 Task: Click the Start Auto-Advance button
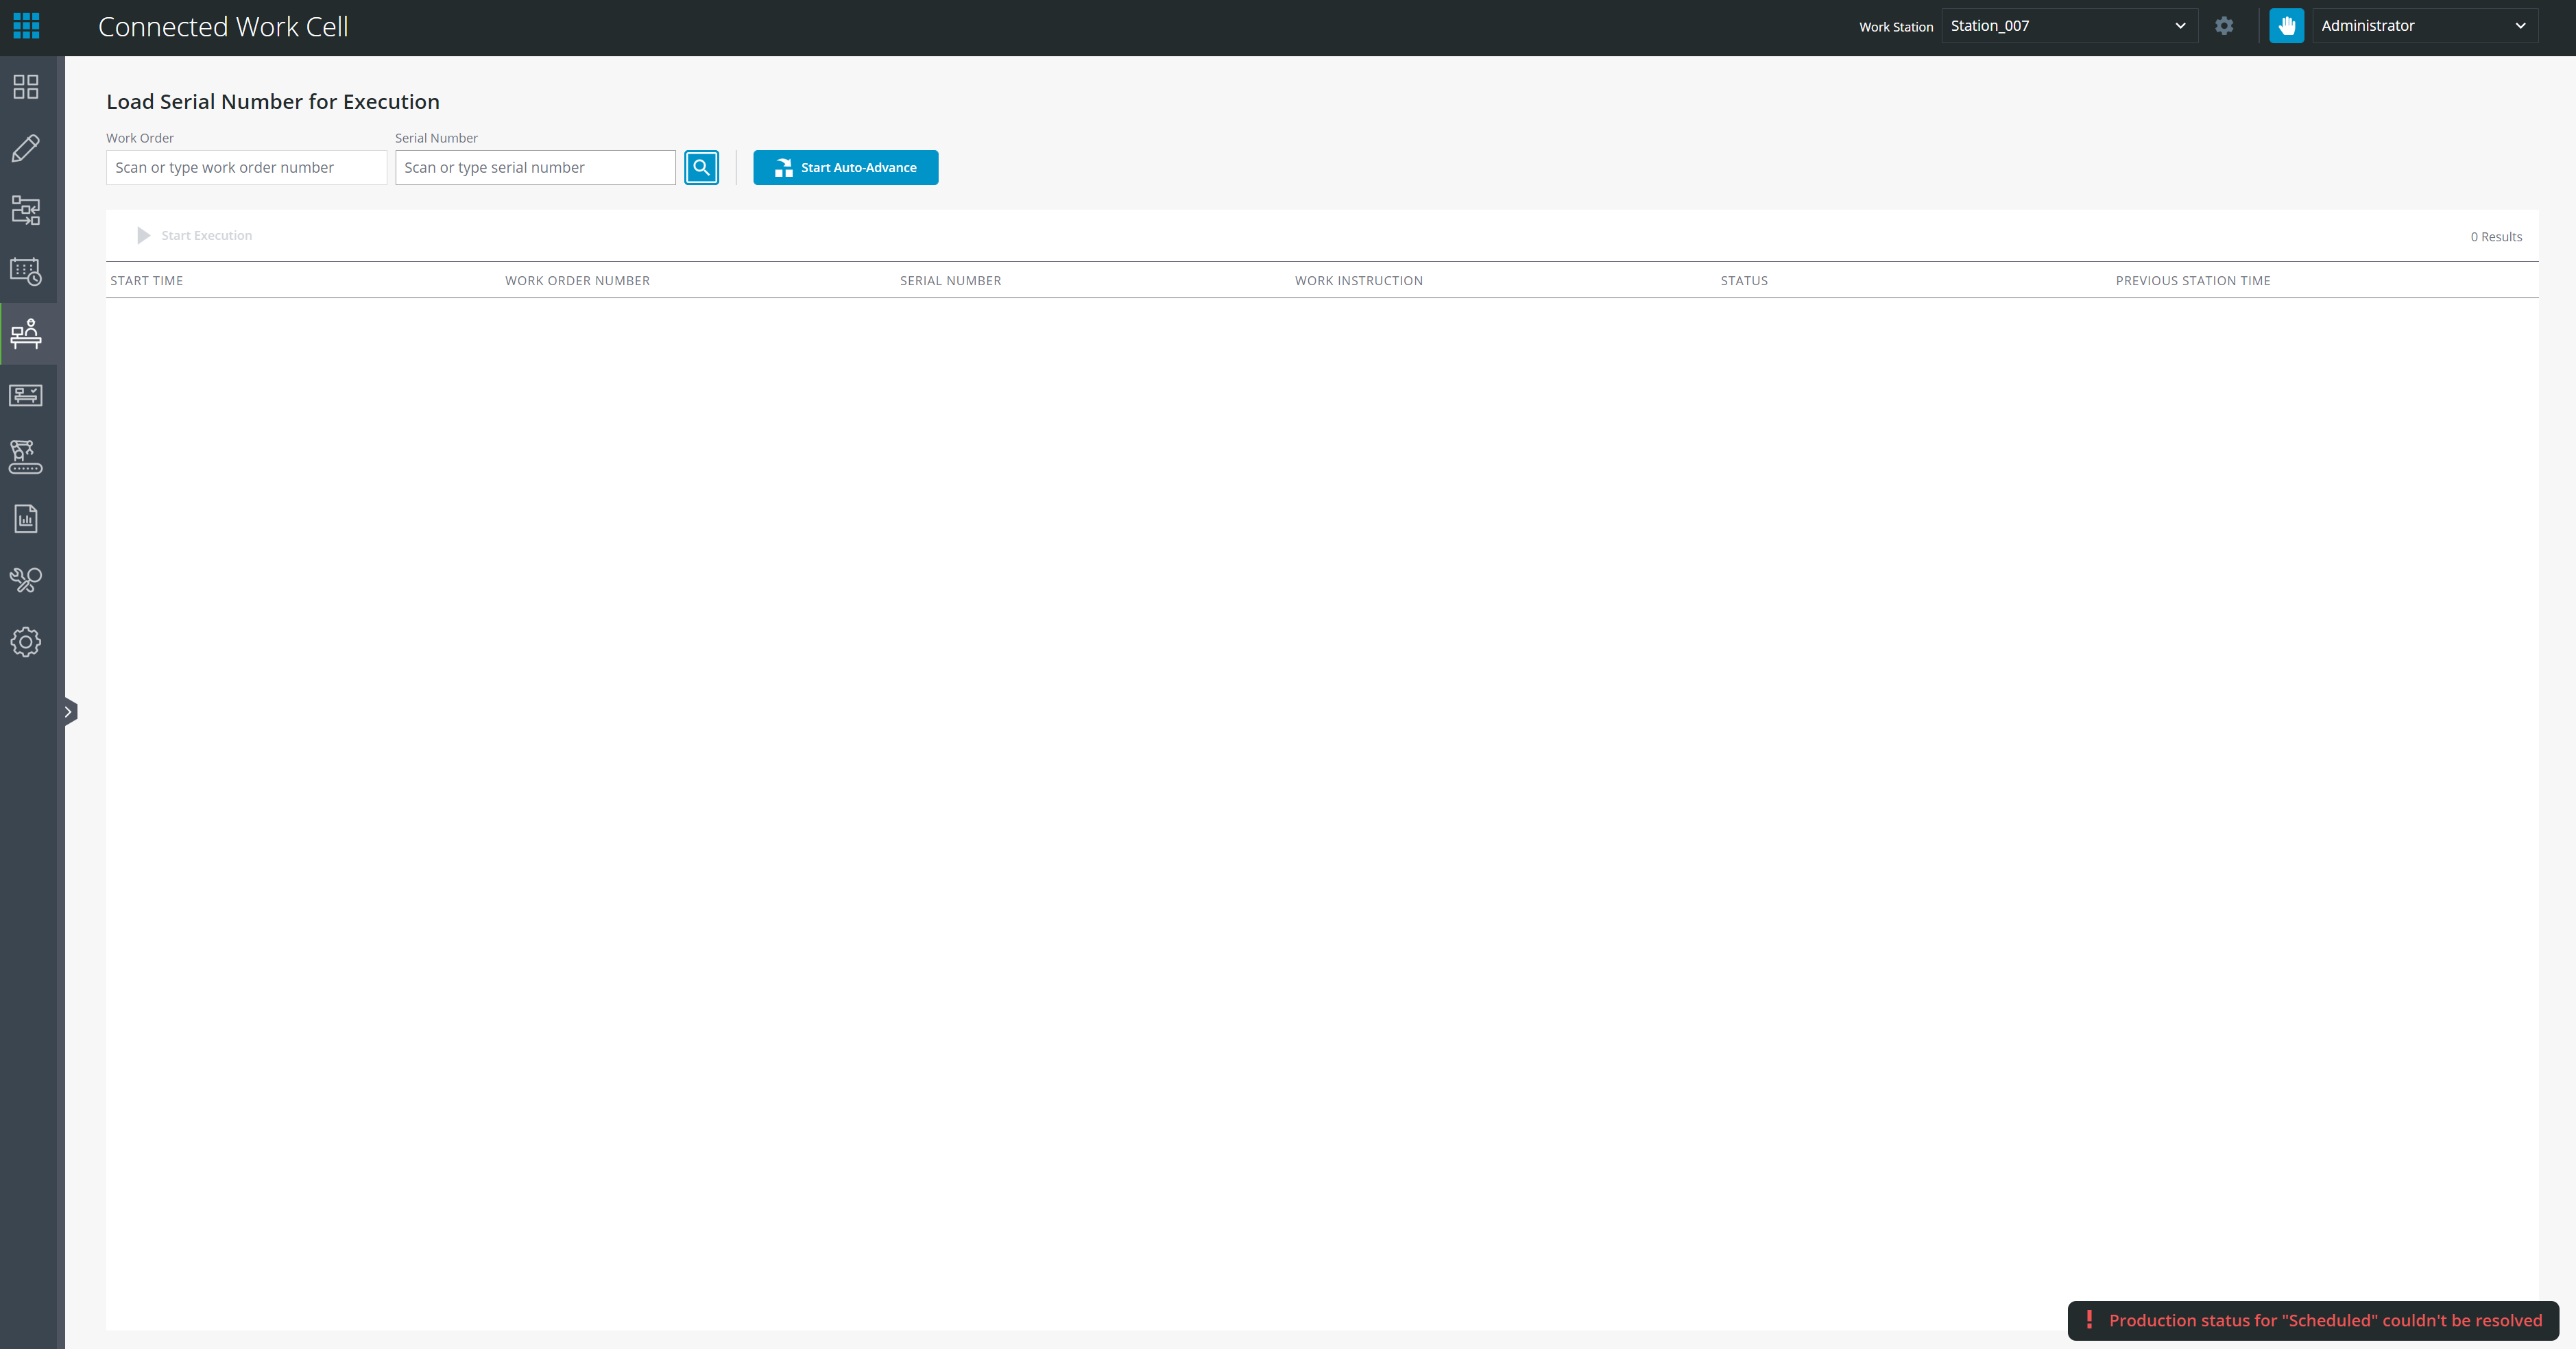(x=845, y=167)
